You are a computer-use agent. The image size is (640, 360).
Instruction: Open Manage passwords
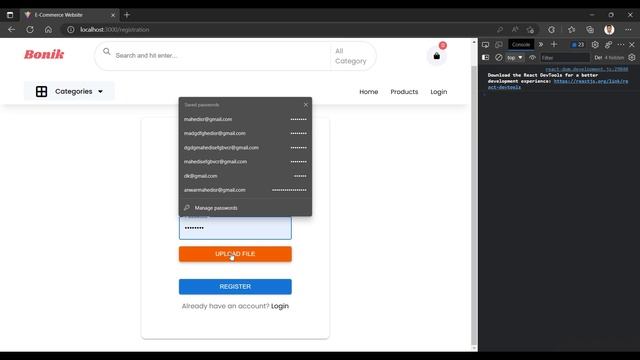pos(245,208)
